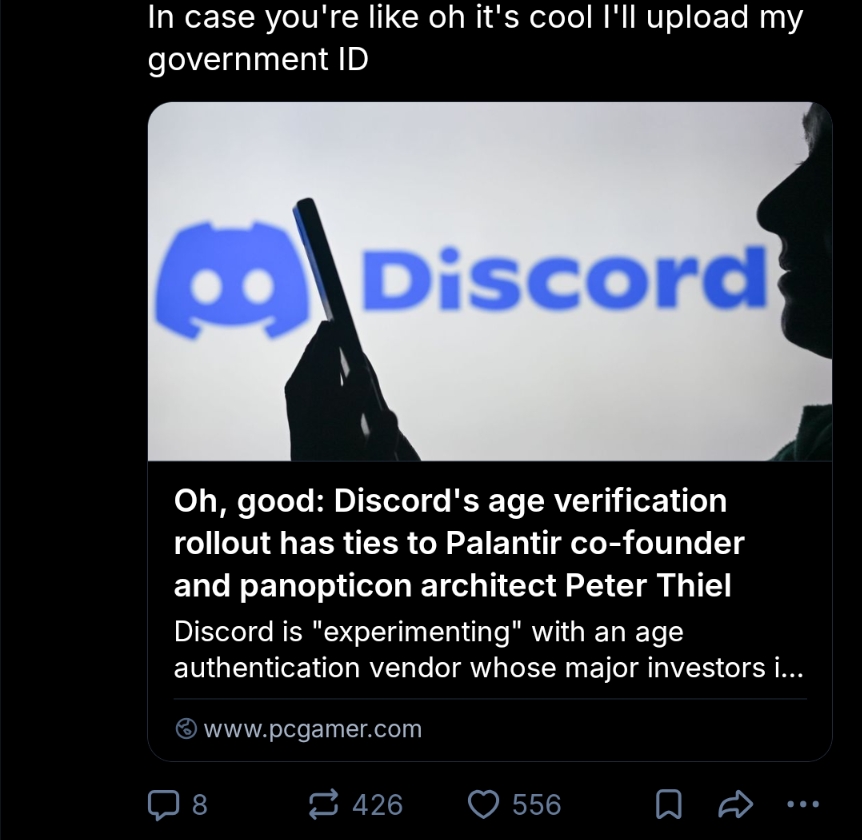Click the post text about uploading government ID
Screen dimensions: 862x840
[474, 38]
